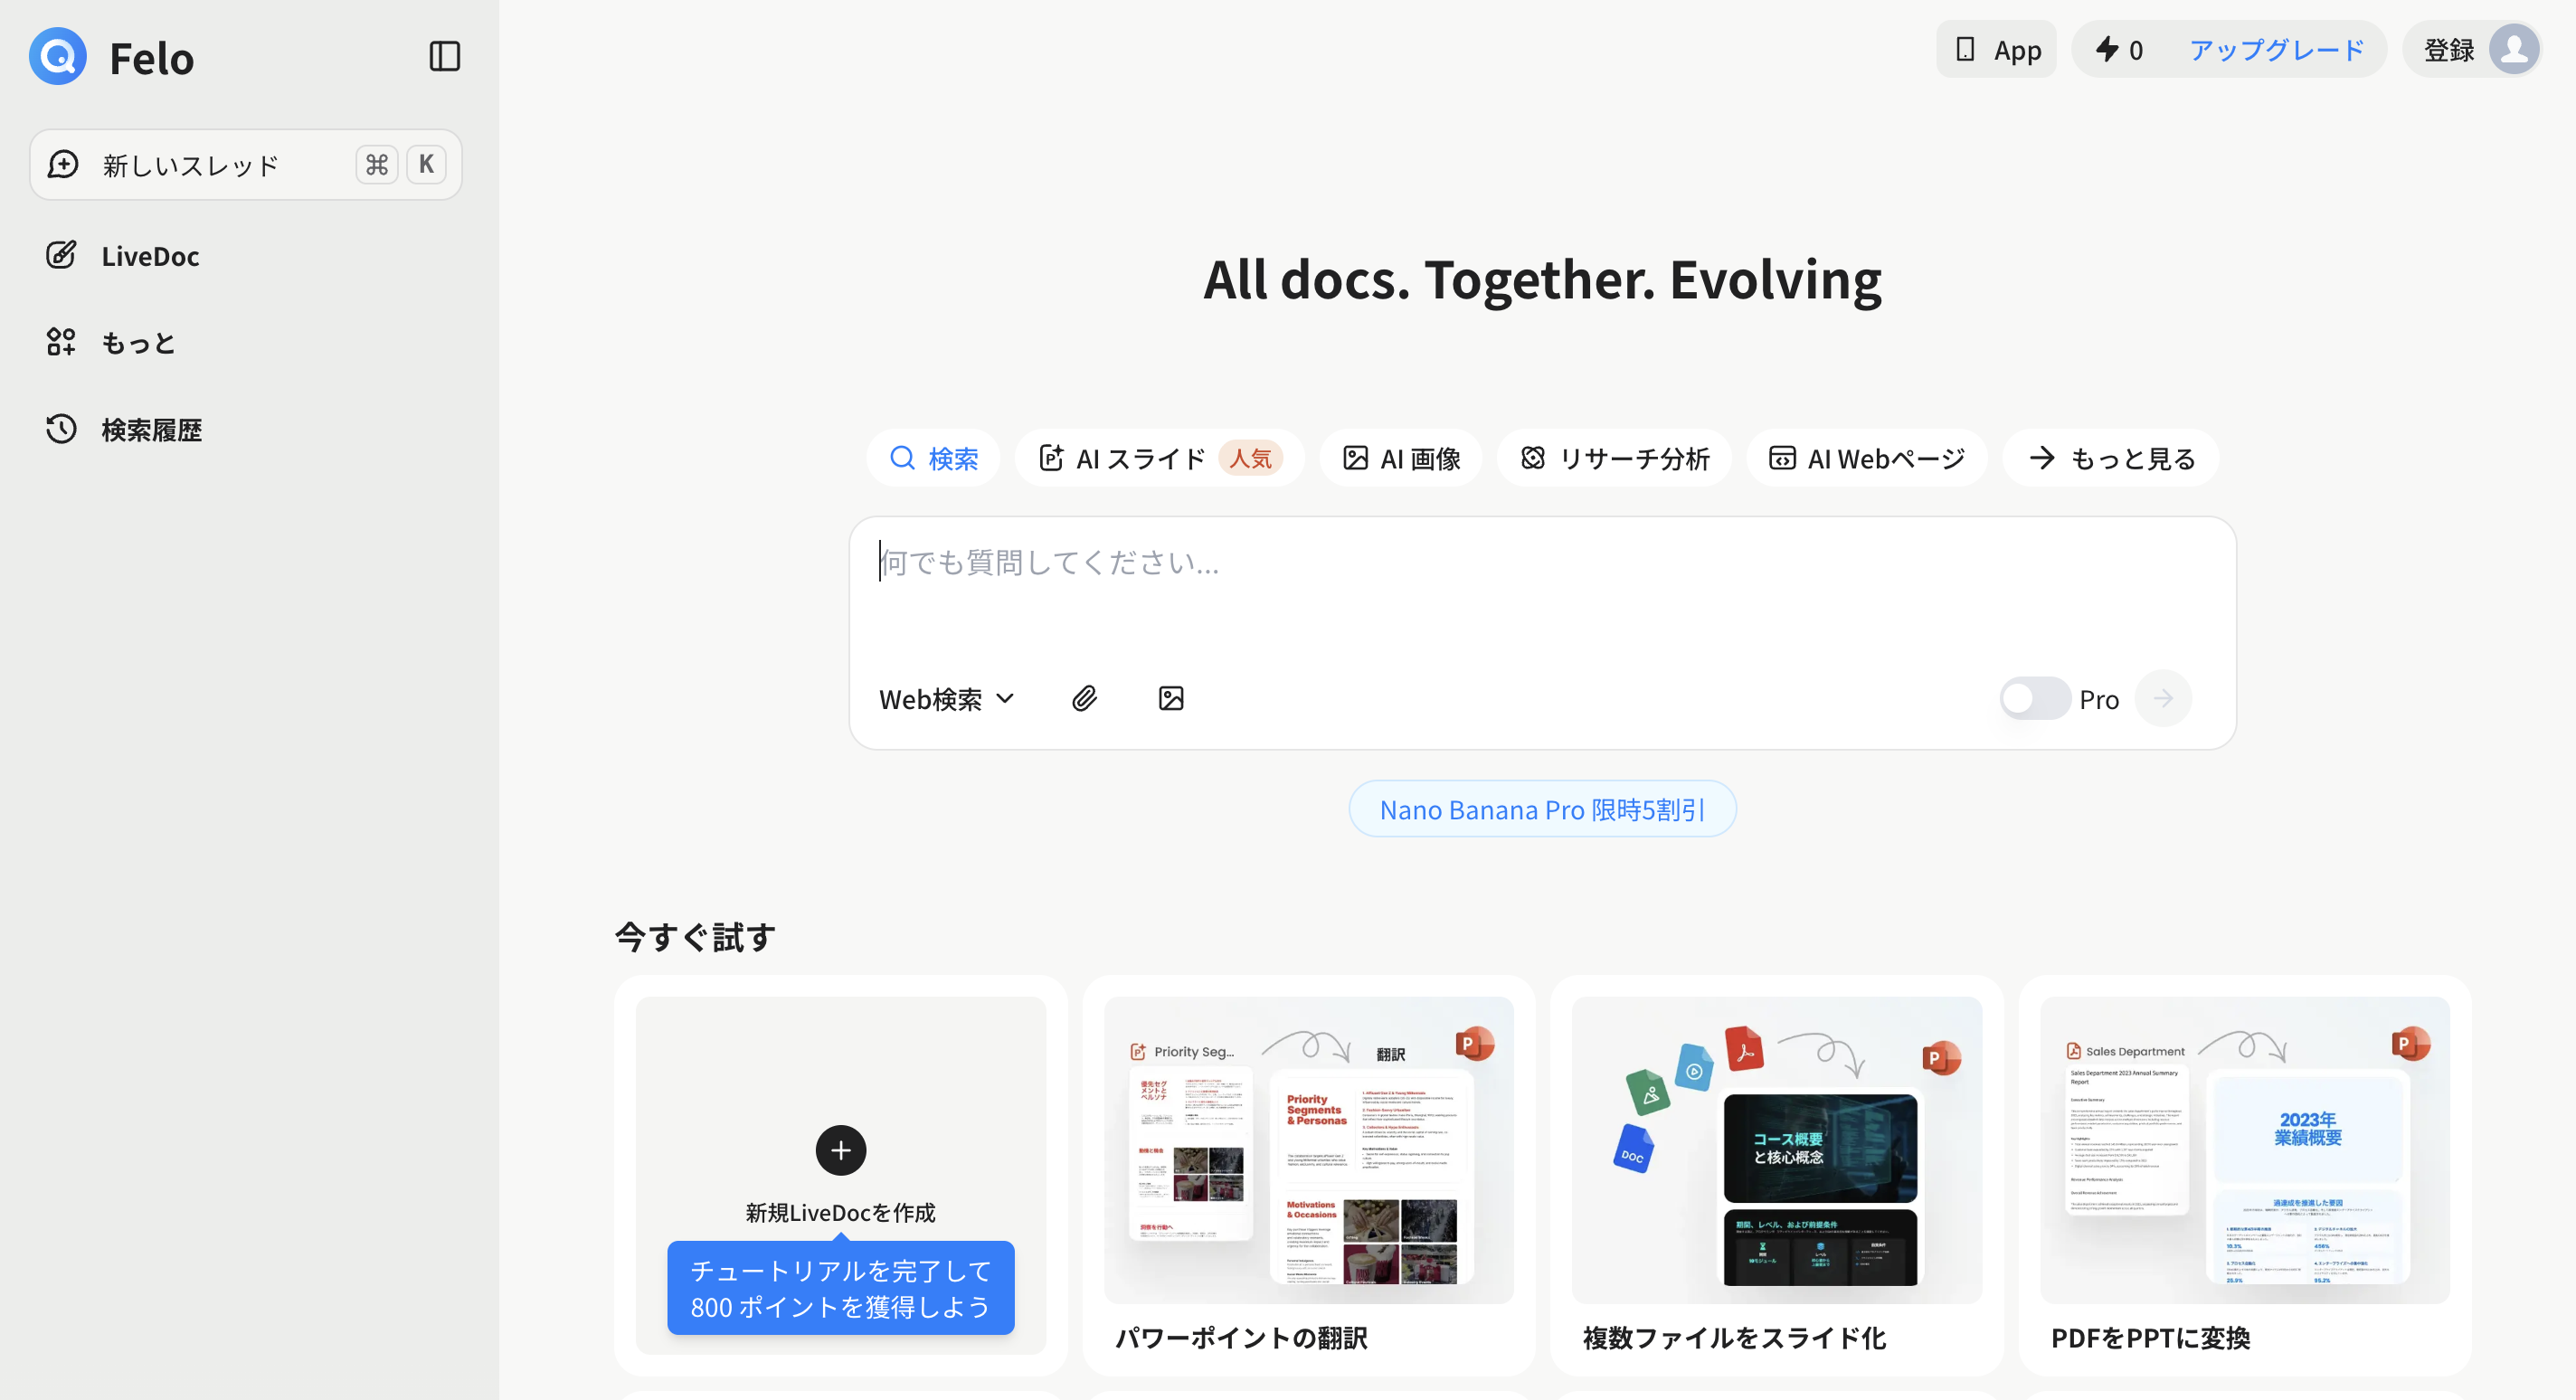The image size is (2576, 1400).
Task: Expand the Web検索 dropdown
Action: [x=946, y=699]
